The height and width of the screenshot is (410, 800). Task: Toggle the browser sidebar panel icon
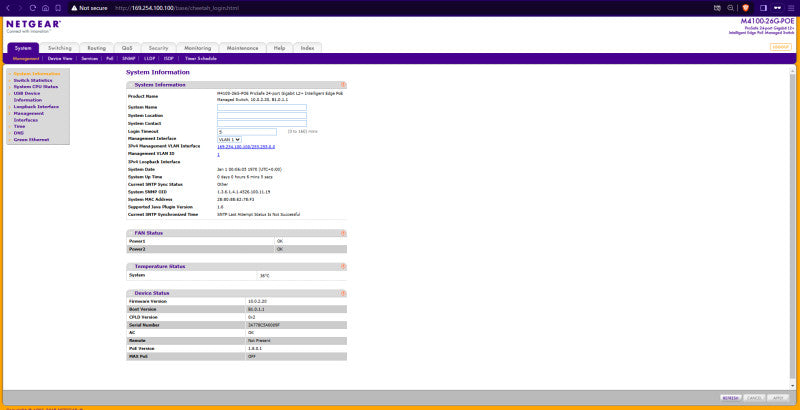764,8
